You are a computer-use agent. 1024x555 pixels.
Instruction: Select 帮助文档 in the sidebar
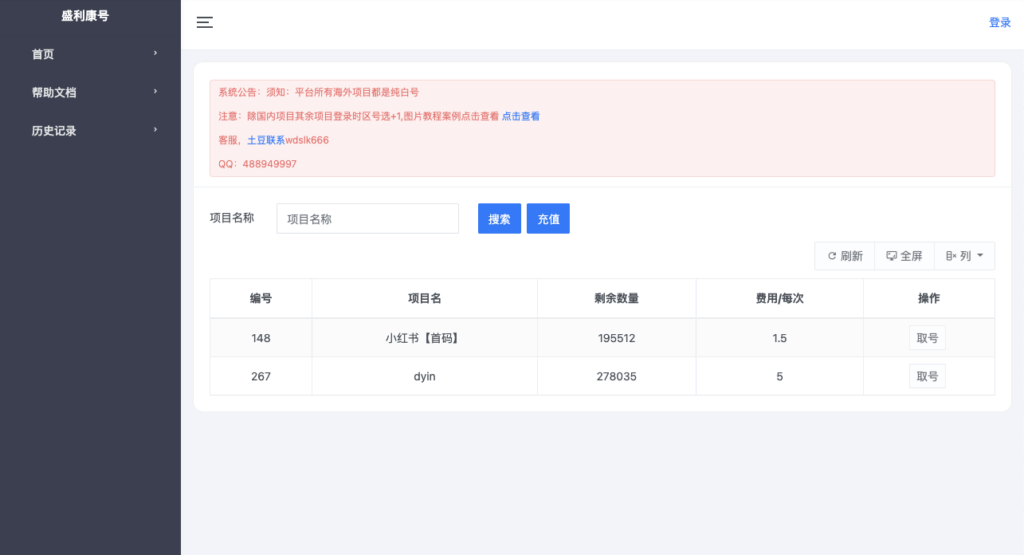pos(54,93)
